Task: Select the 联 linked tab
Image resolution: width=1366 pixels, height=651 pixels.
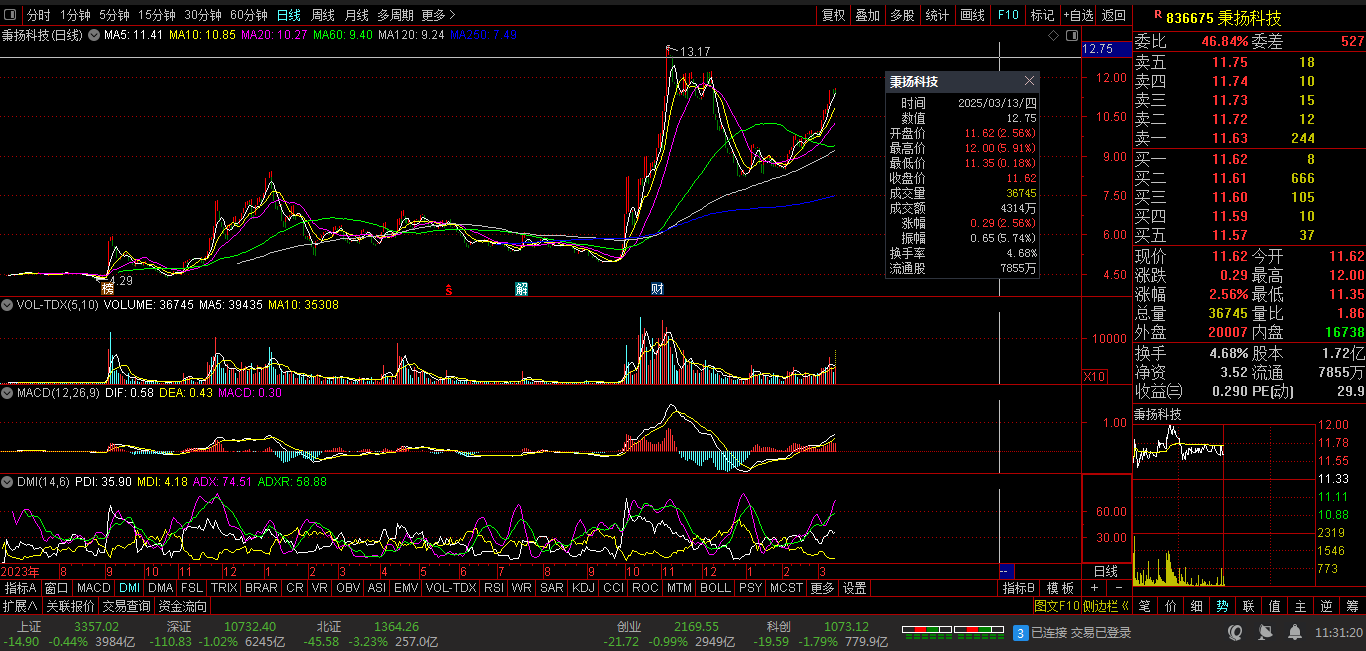Action: [1248, 605]
